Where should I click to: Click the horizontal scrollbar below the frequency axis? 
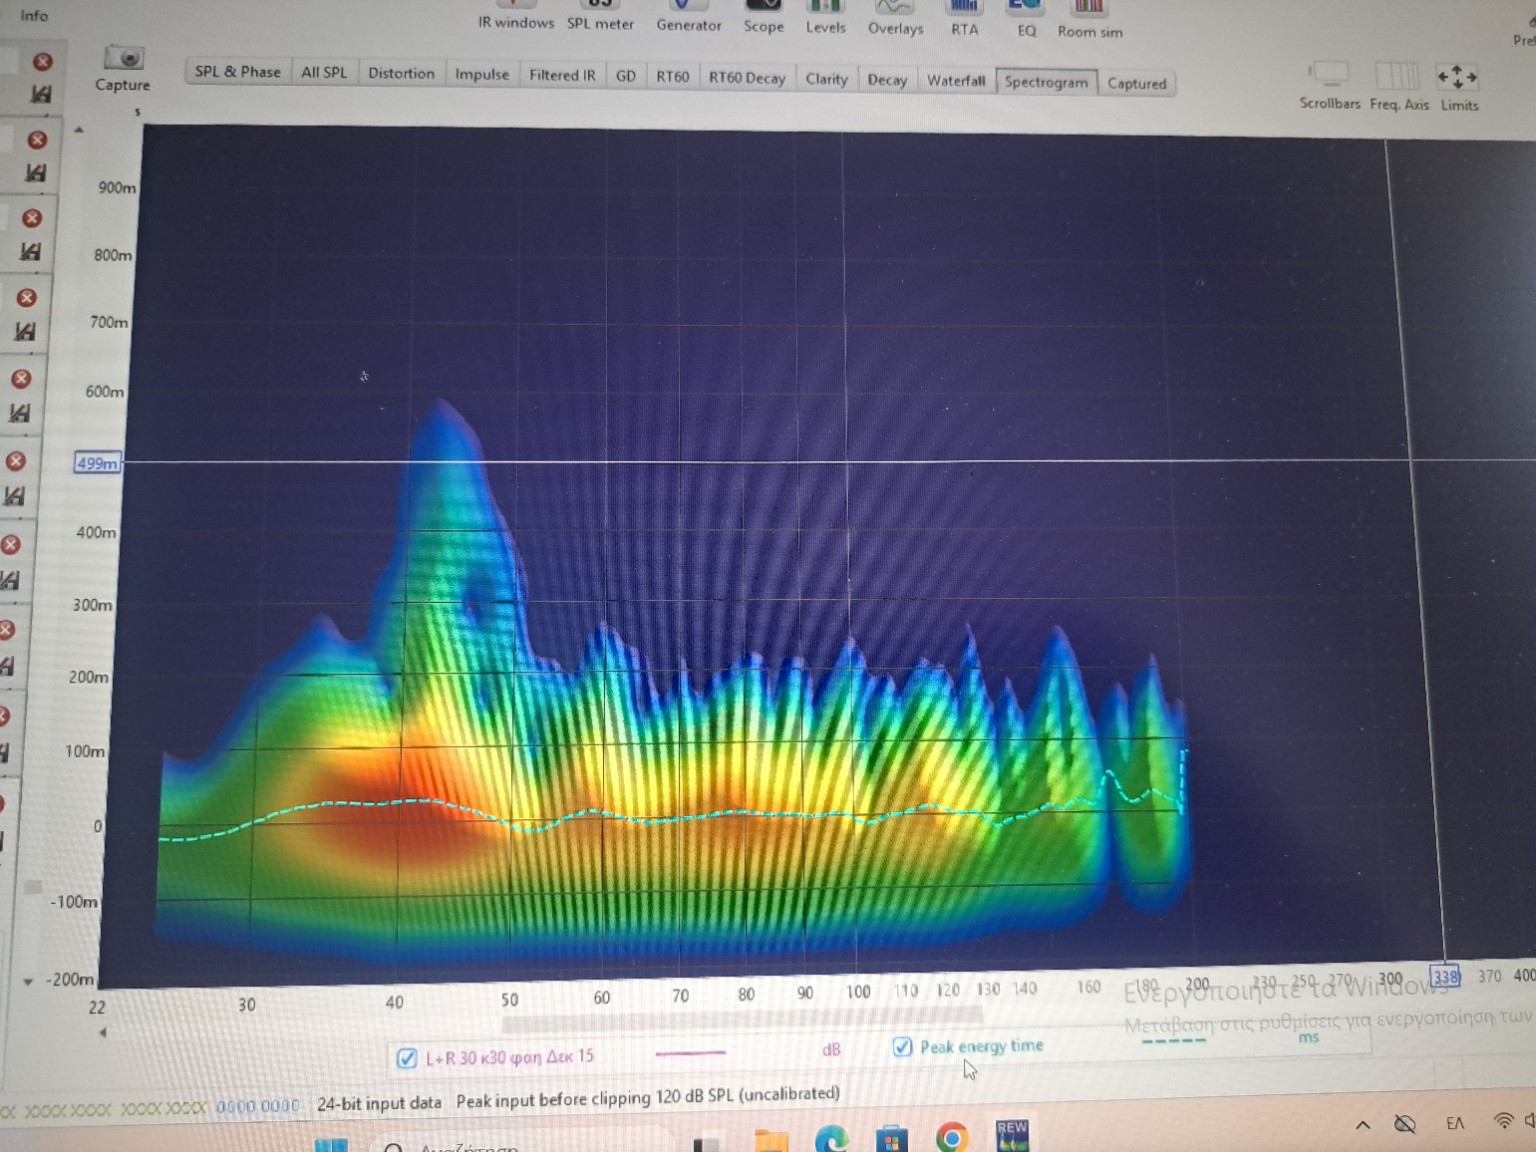(740, 1023)
